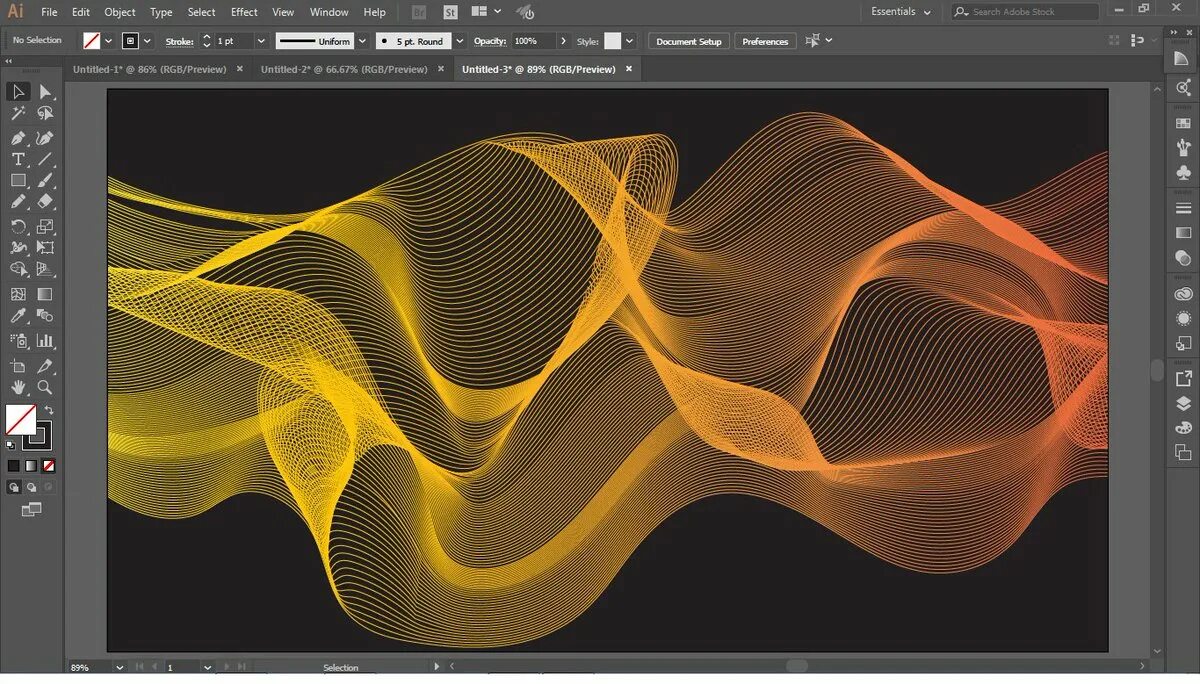The height and width of the screenshot is (684, 1200).
Task: Open the 5 pt. Round brush dropdown
Action: click(x=459, y=41)
